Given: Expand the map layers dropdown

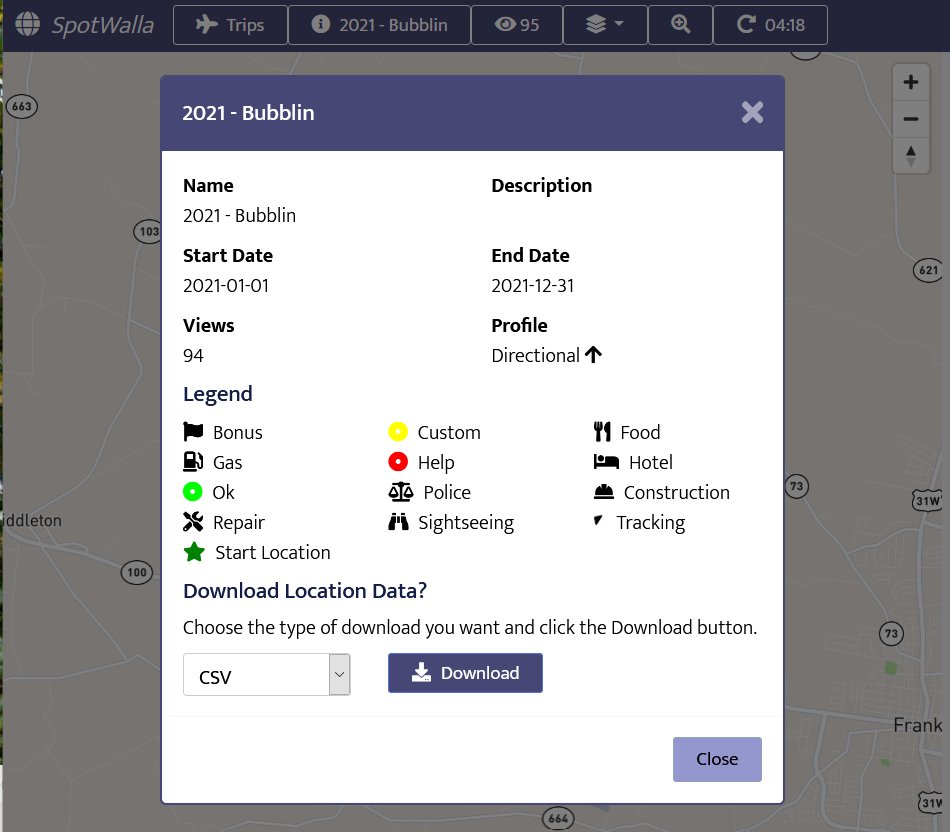Looking at the screenshot, I should coord(604,25).
